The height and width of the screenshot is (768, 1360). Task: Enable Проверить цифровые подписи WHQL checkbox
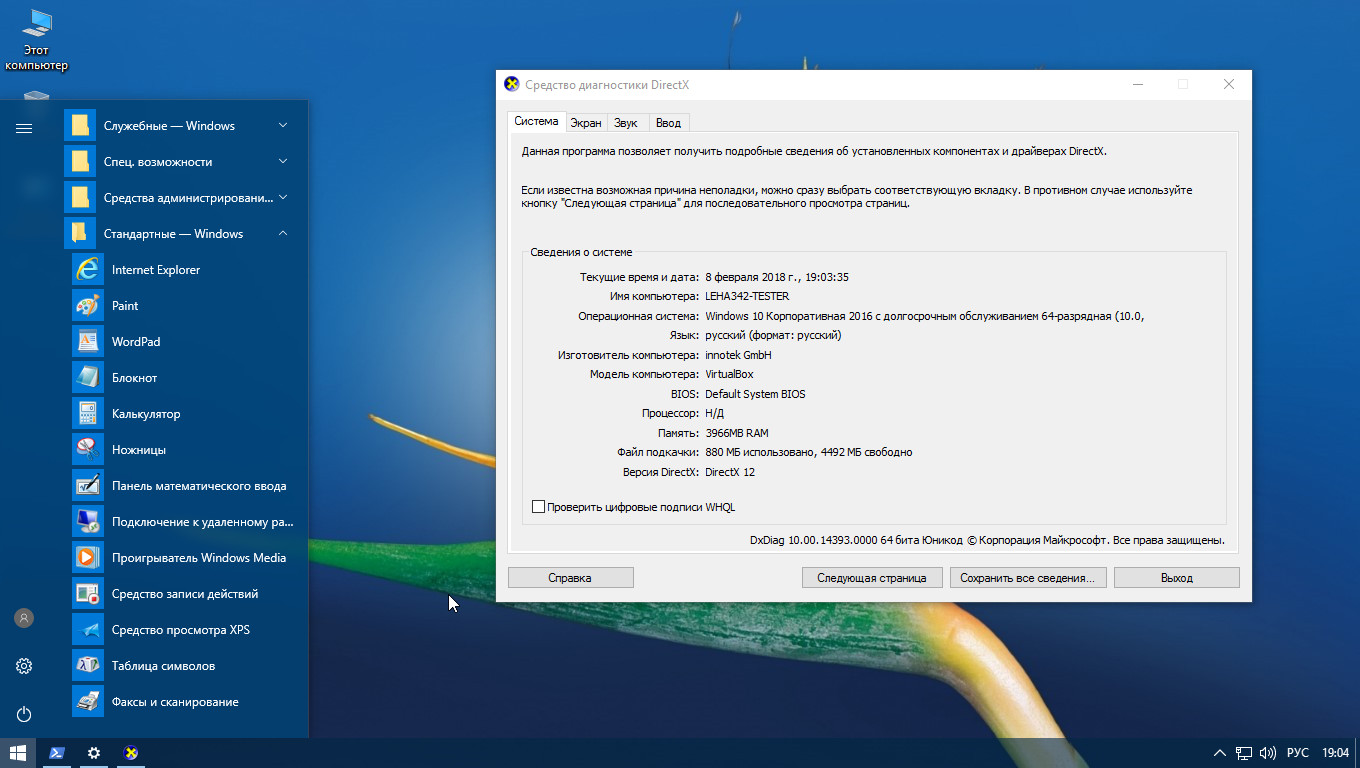tap(538, 507)
